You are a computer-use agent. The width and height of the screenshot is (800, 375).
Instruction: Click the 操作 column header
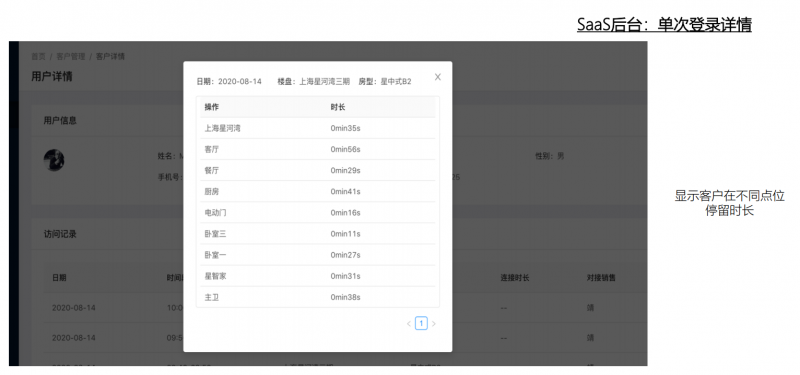coord(212,107)
